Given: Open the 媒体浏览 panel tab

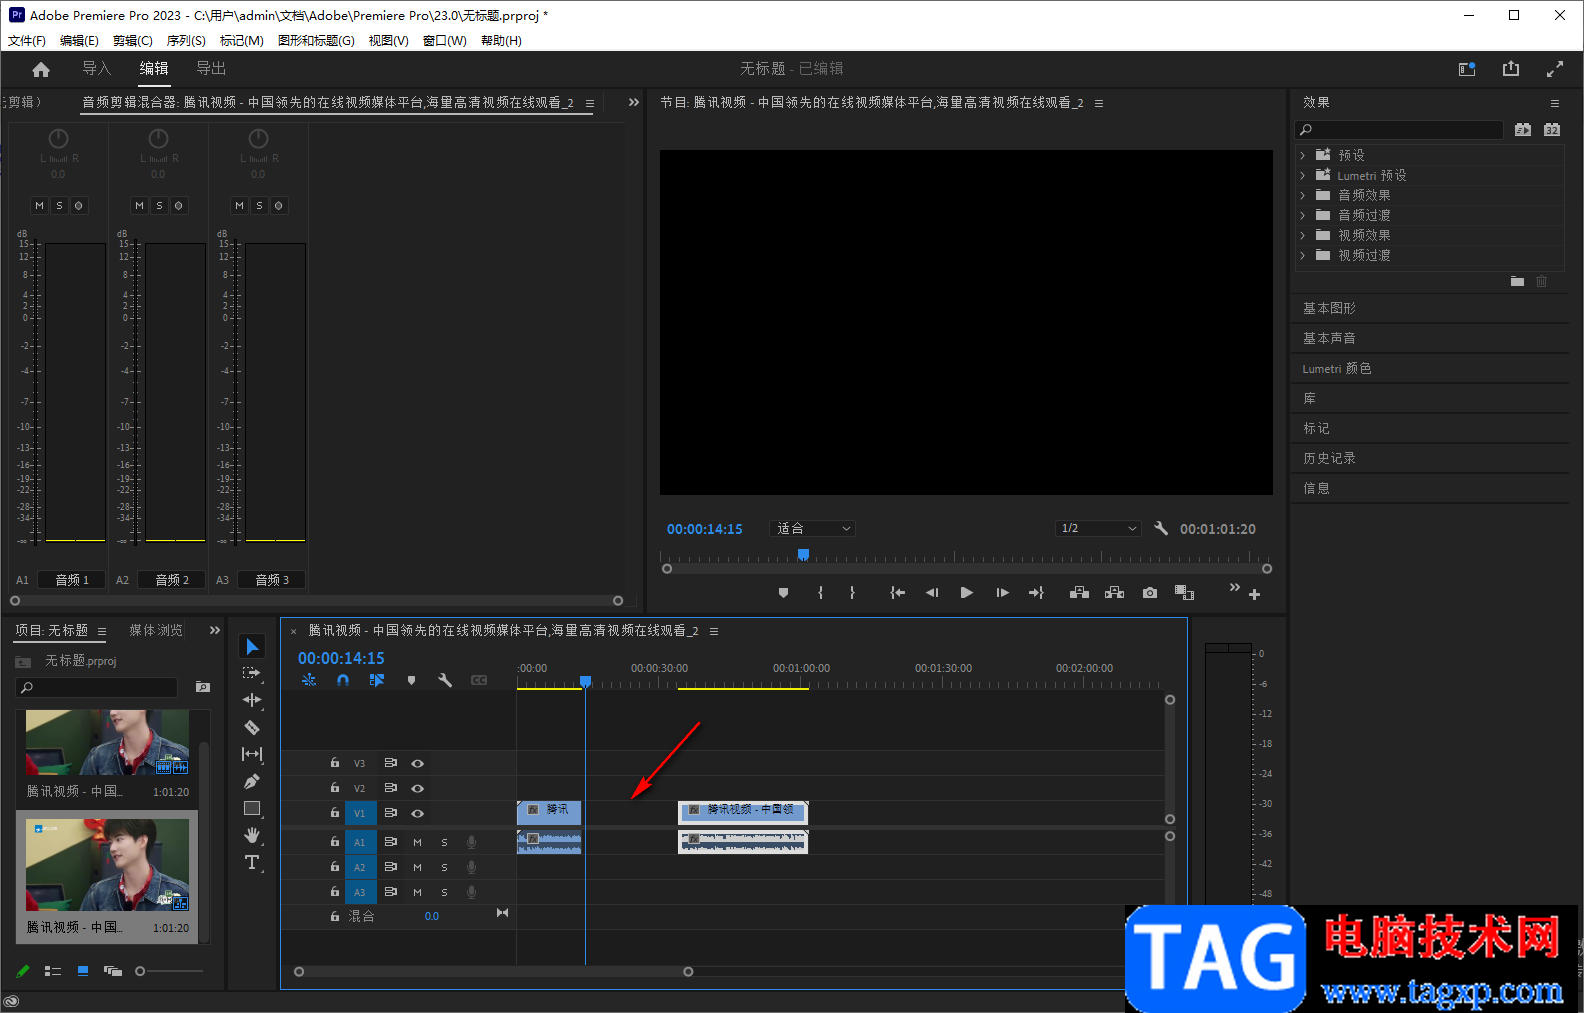Looking at the screenshot, I should tap(156, 630).
